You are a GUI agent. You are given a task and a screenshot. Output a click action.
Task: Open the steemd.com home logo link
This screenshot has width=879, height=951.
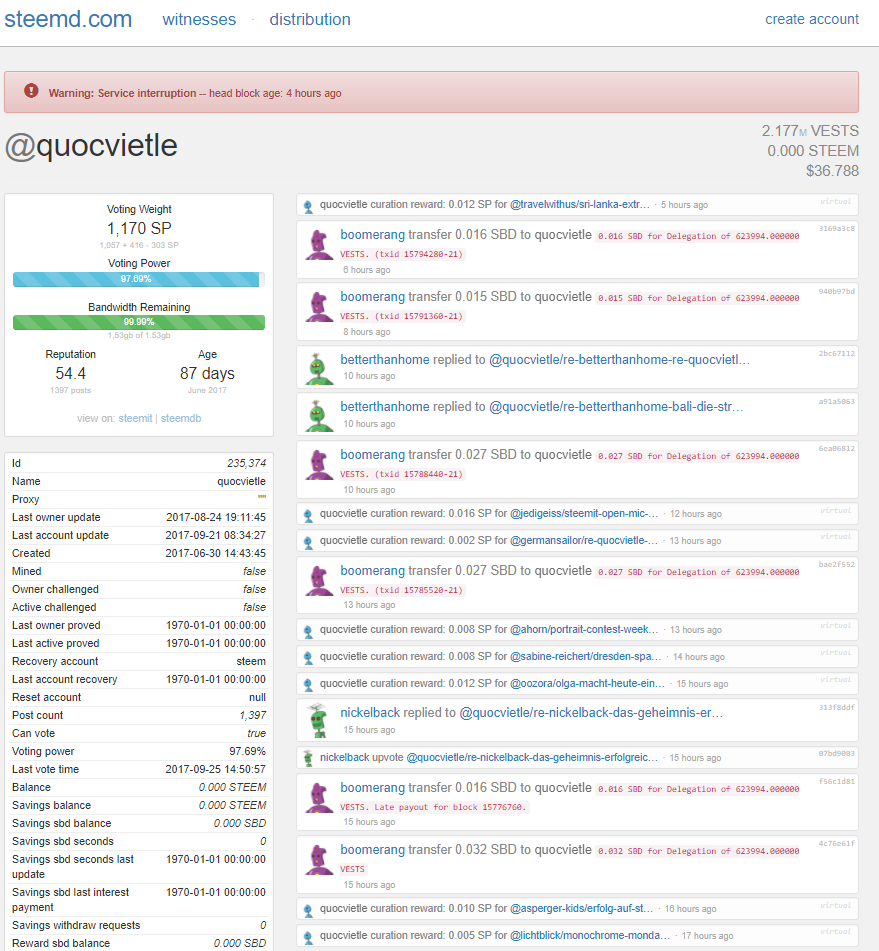coord(68,19)
